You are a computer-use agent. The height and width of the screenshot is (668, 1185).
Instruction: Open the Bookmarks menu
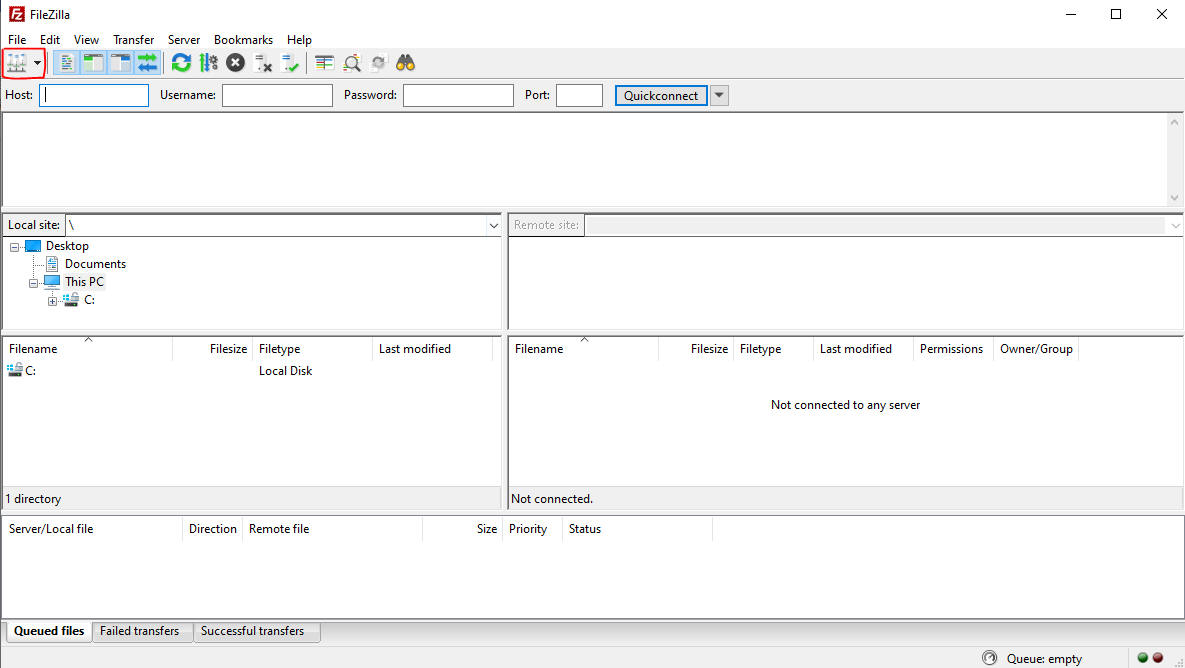pyautogui.click(x=243, y=40)
